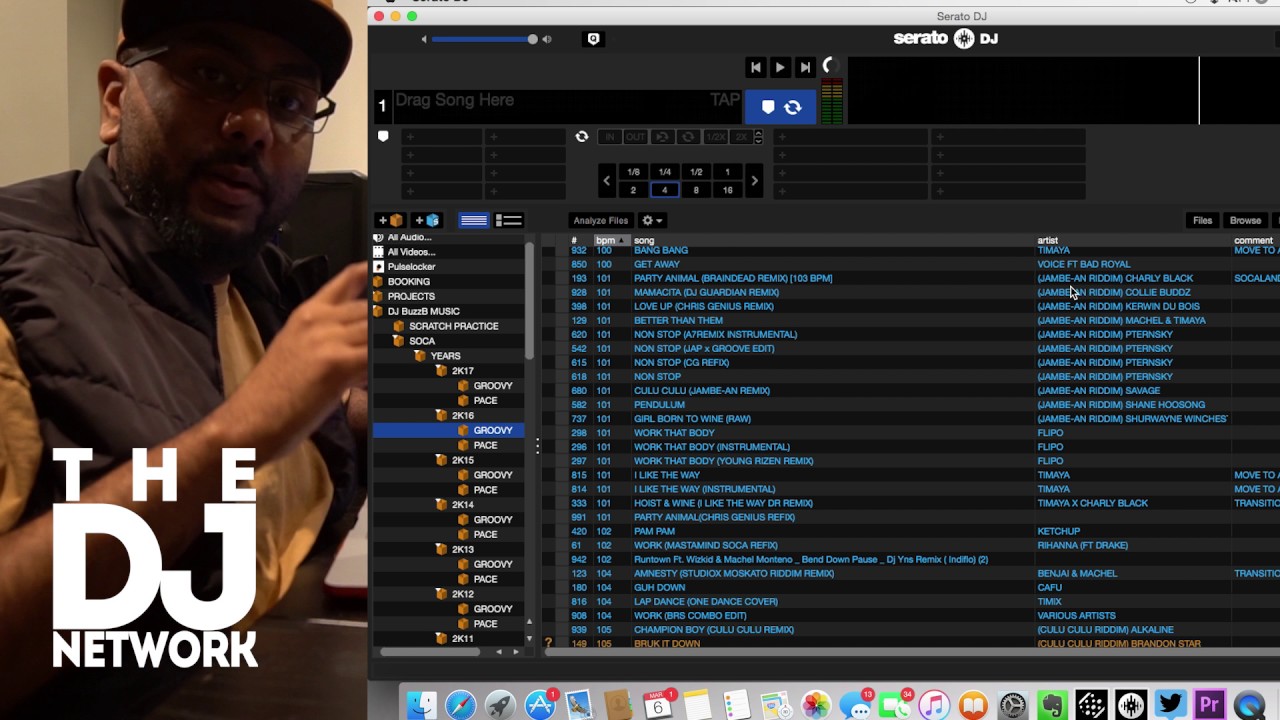Viewport: 1280px width, 720px height.
Task: Select the 2 beat auto loop
Action: (633, 190)
